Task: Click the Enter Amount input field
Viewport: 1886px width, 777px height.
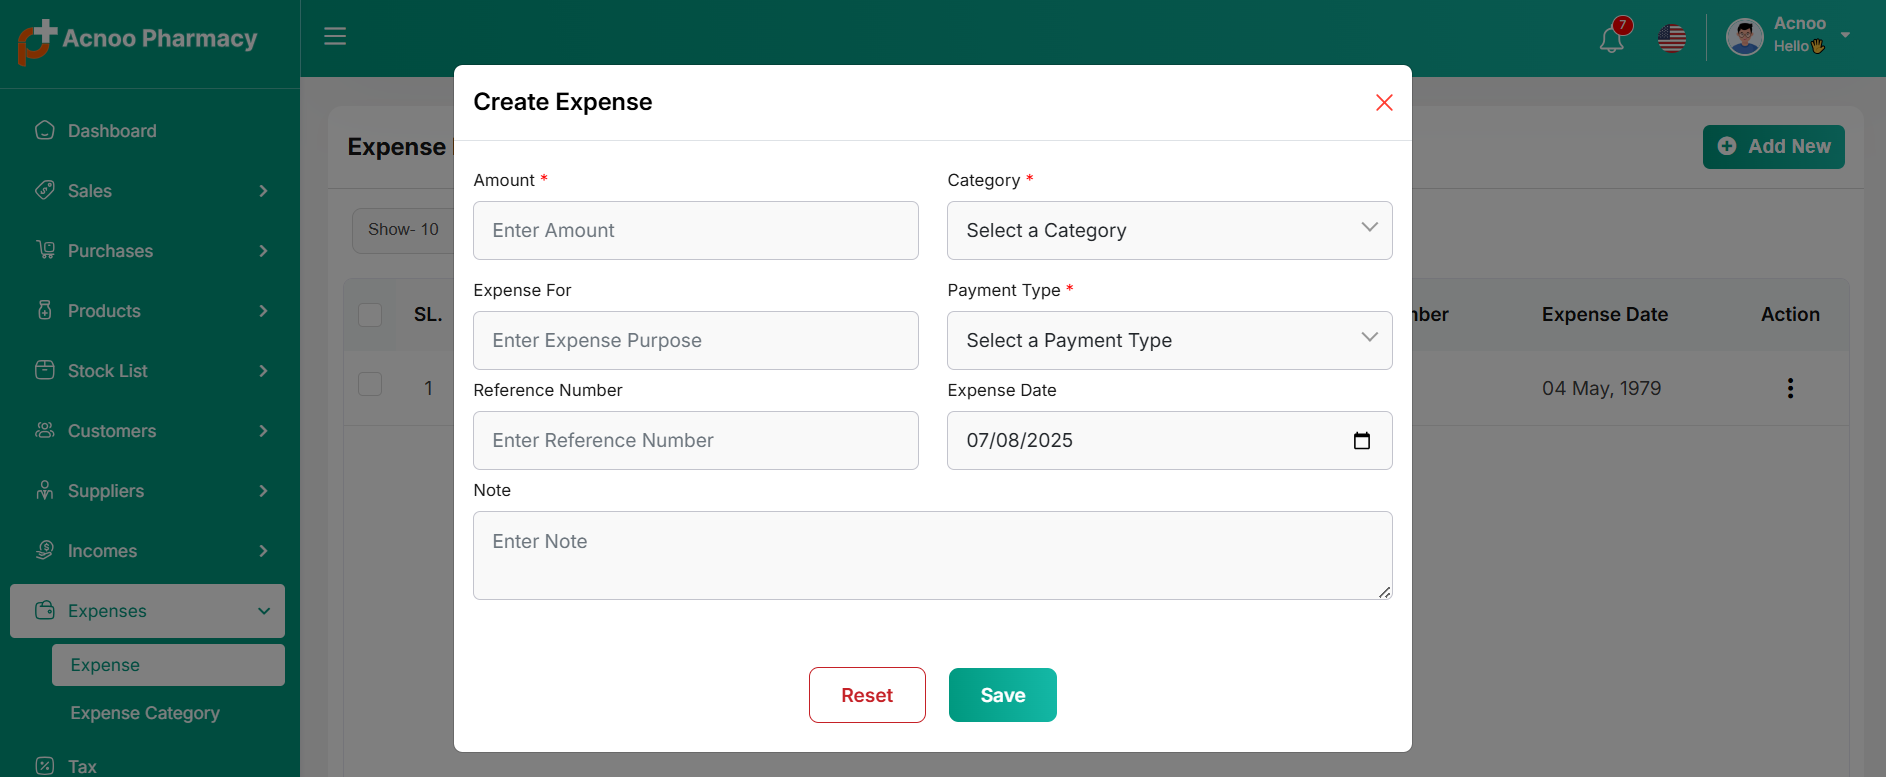Action: coord(695,231)
